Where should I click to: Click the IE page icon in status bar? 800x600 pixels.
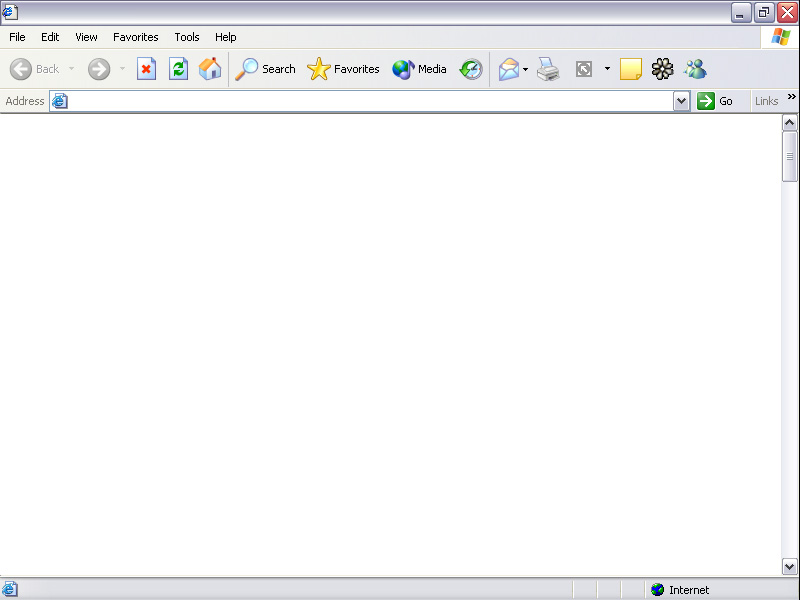pyautogui.click(x=10, y=589)
